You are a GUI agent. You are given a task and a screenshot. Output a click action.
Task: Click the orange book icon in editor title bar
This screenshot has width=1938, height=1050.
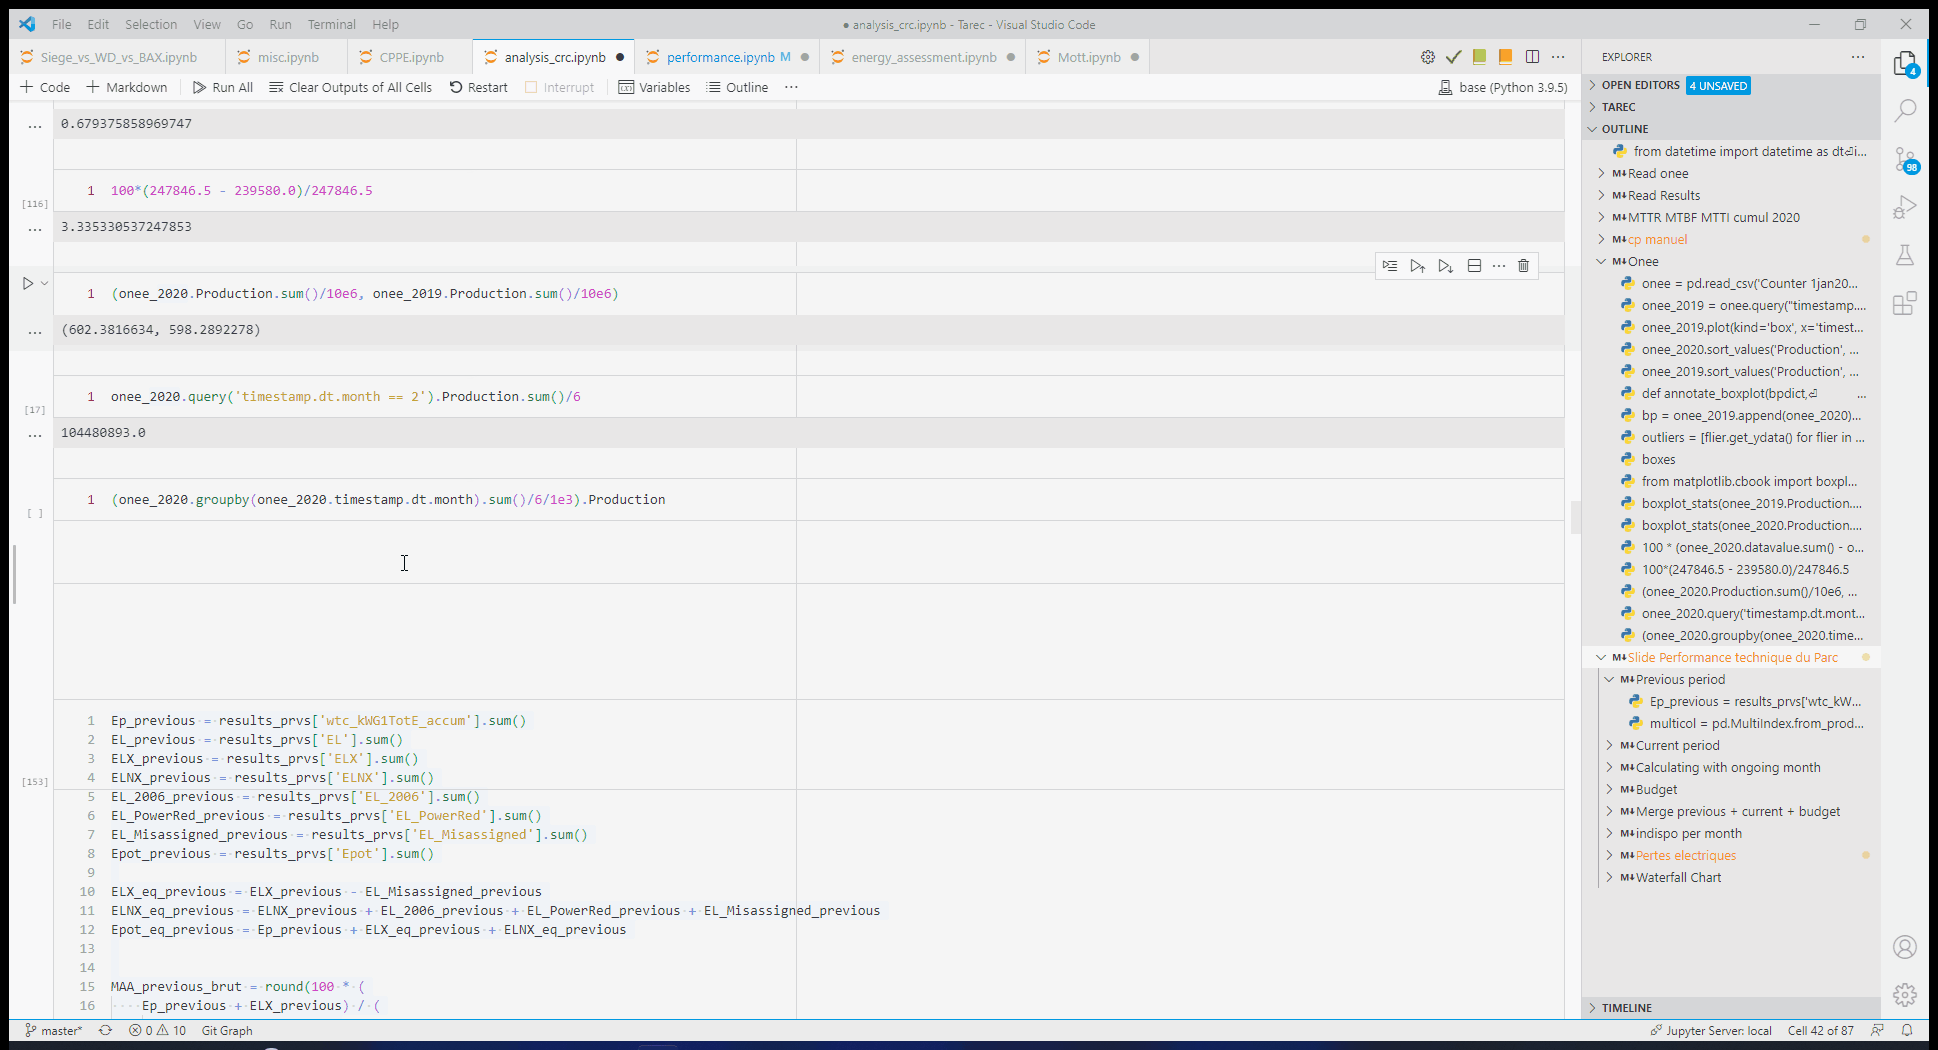(x=1505, y=57)
